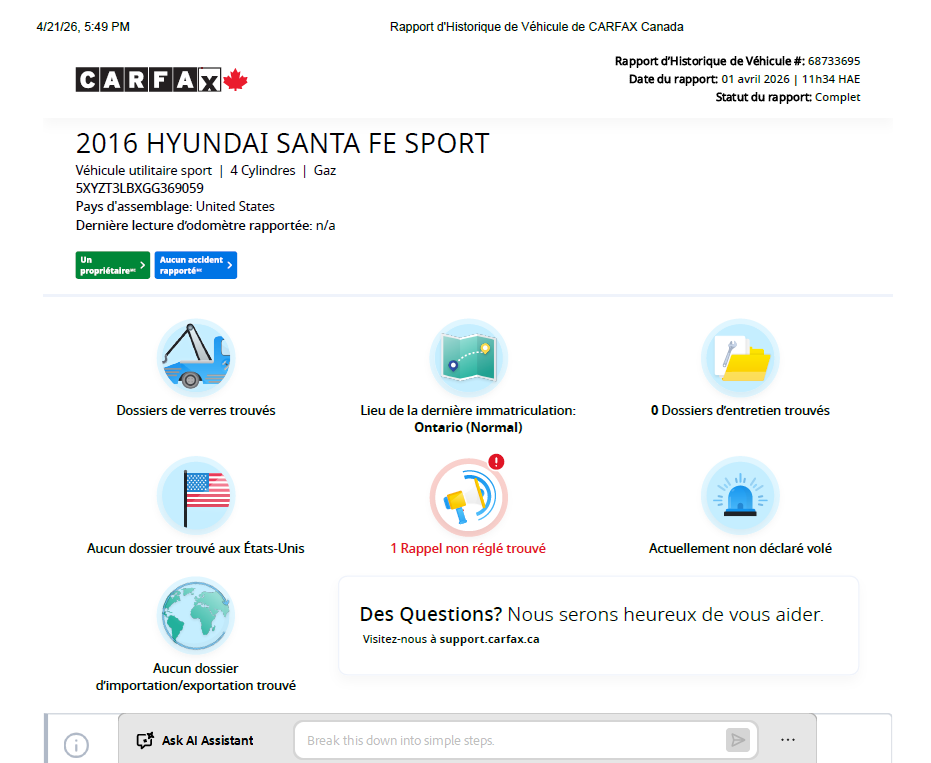
Task: Click the megaphone recall icon
Action: pyautogui.click(x=468, y=496)
